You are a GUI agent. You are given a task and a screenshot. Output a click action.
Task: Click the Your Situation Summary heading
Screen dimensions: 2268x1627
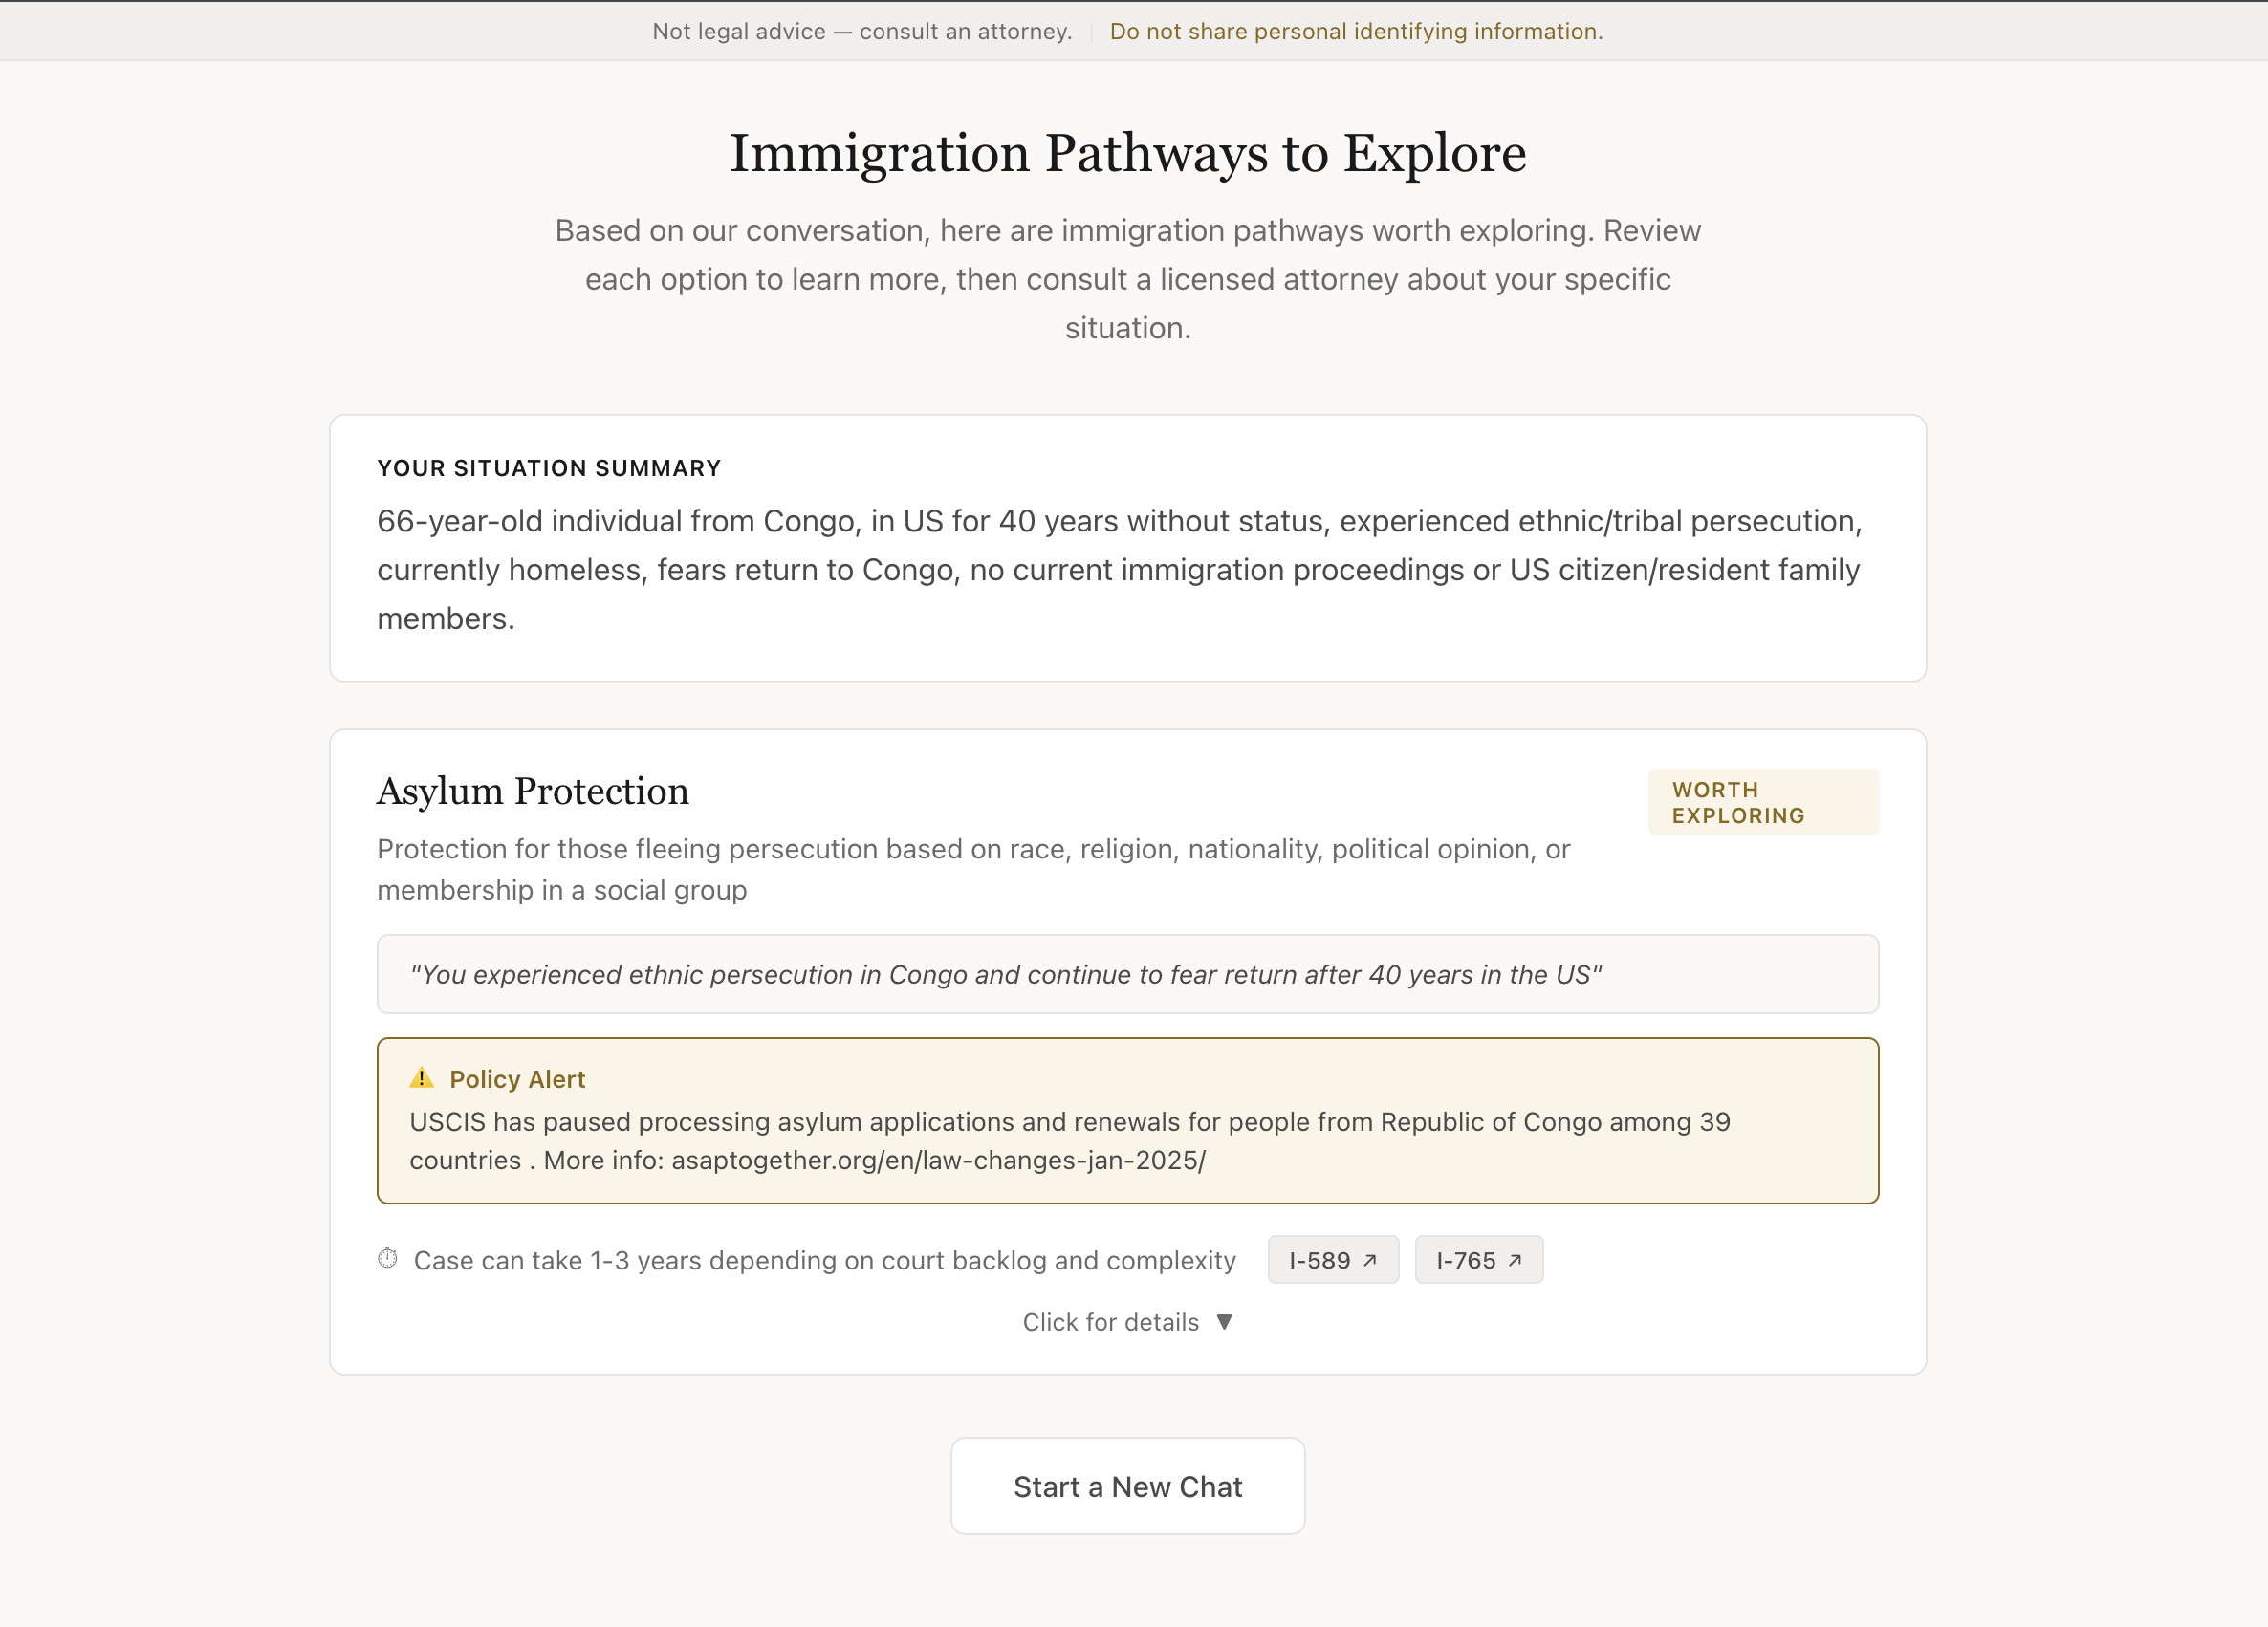click(548, 468)
